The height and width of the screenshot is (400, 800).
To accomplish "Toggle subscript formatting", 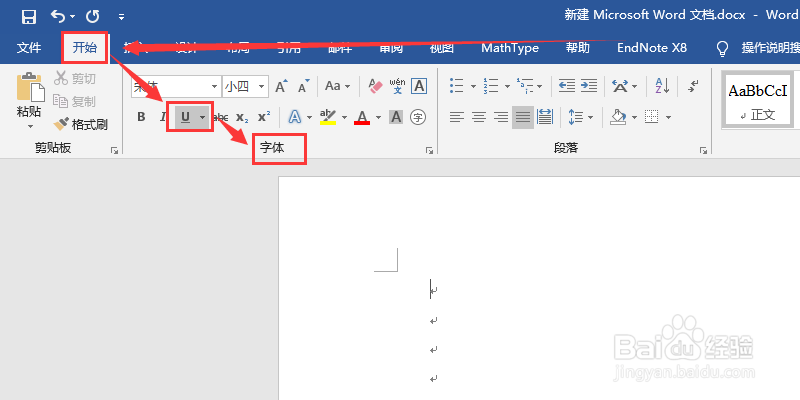I will click(x=242, y=117).
